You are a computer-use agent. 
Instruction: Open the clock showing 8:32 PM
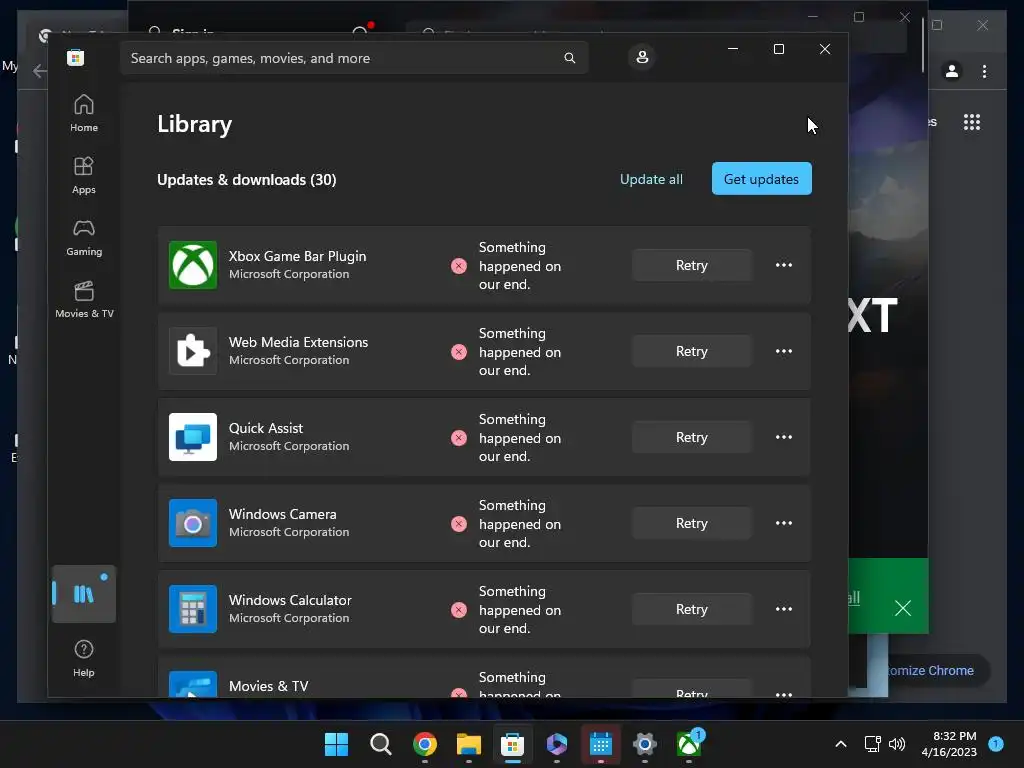(949, 744)
